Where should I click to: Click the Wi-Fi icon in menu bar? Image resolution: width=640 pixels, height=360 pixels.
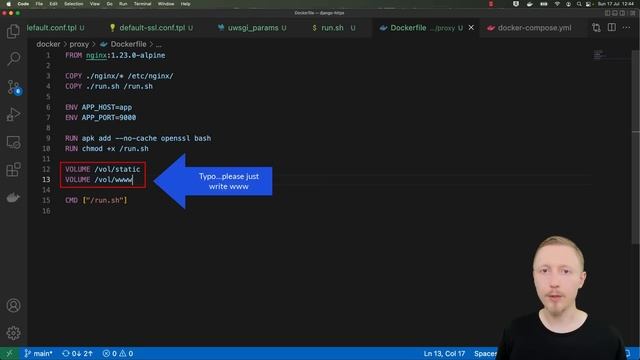point(557,4)
